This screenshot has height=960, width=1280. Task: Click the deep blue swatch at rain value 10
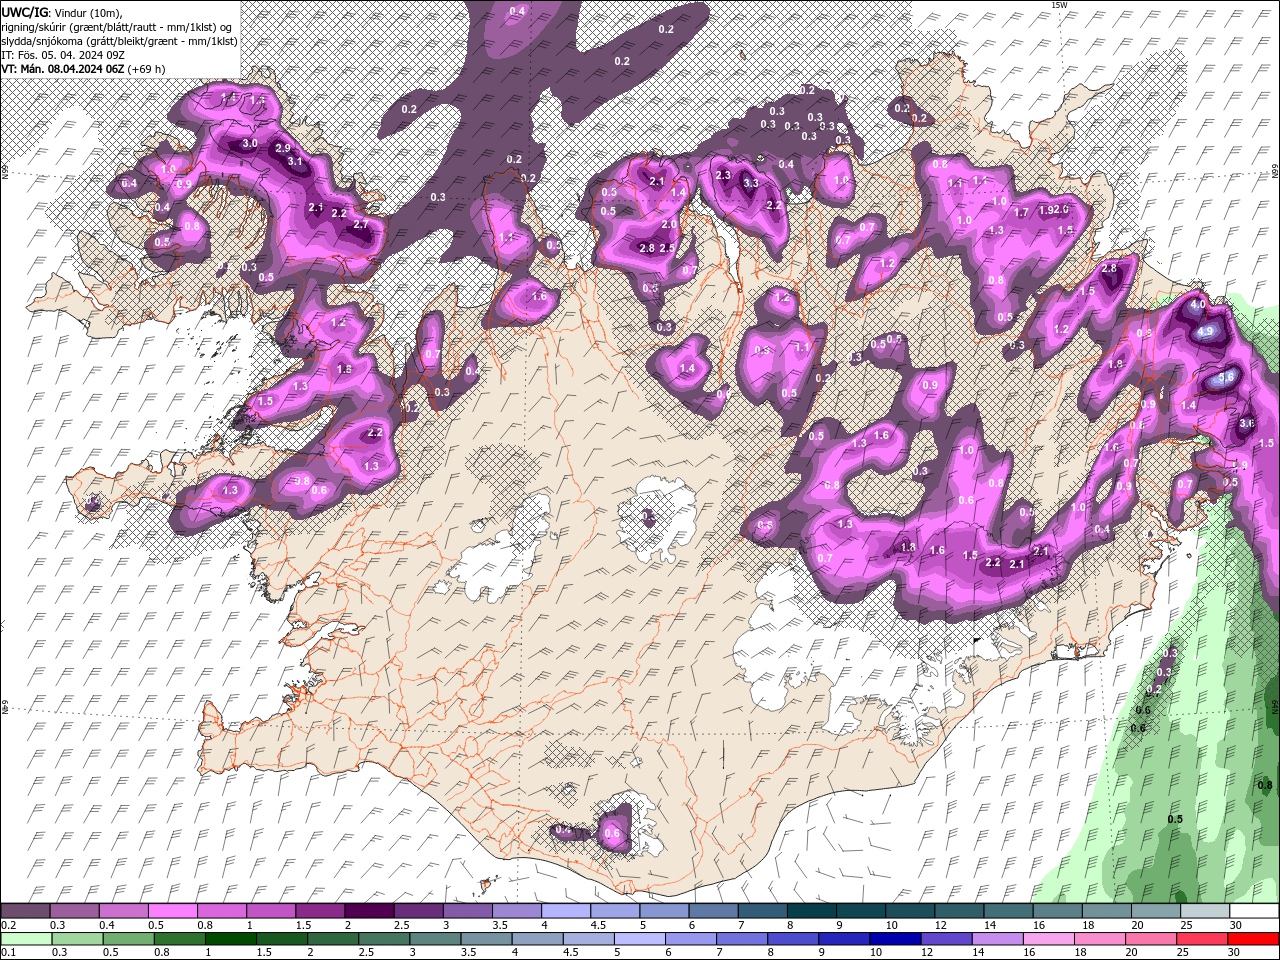(x=894, y=938)
